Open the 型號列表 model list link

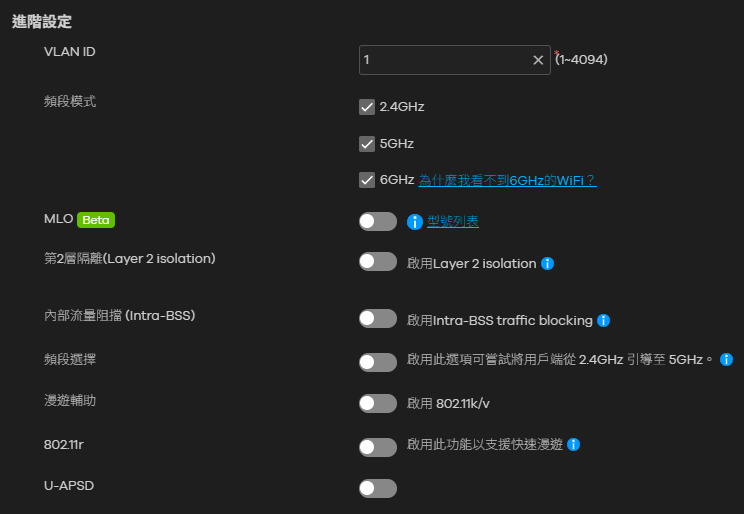pyautogui.click(x=453, y=221)
